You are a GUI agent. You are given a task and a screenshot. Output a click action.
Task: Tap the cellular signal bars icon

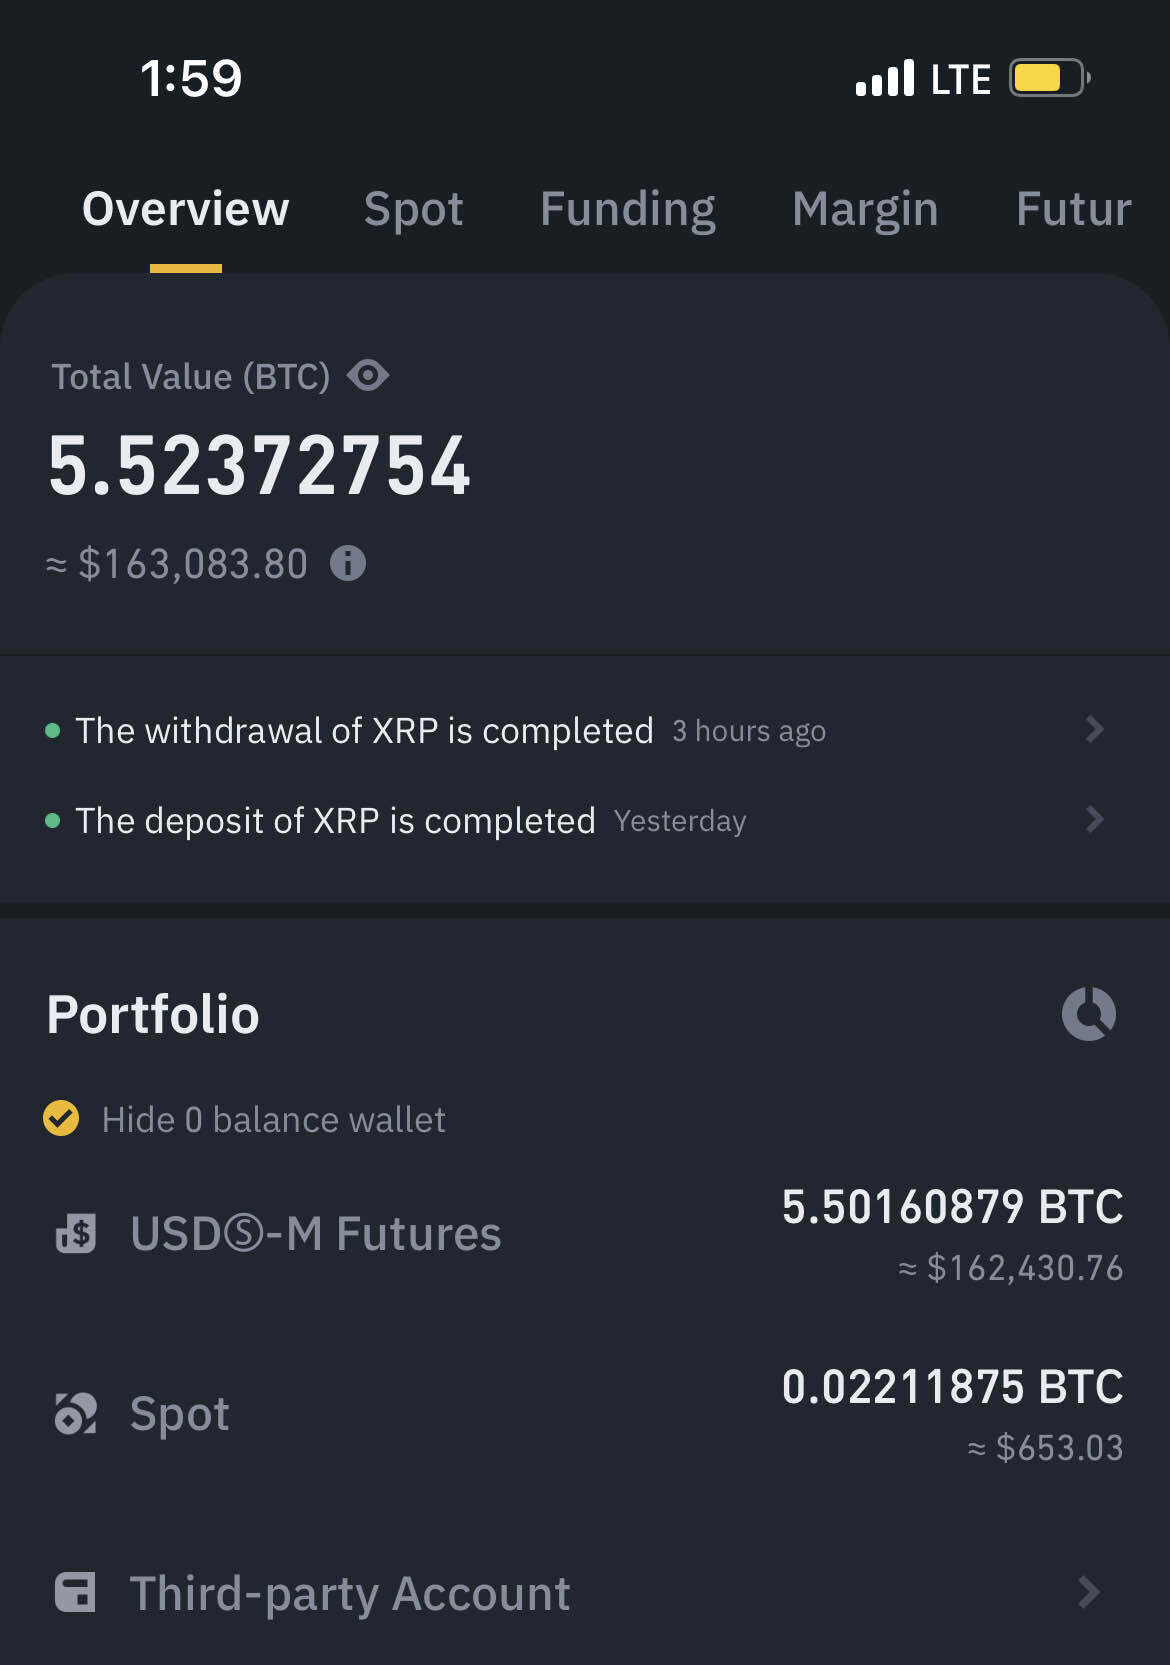click(x=885, y=78)
